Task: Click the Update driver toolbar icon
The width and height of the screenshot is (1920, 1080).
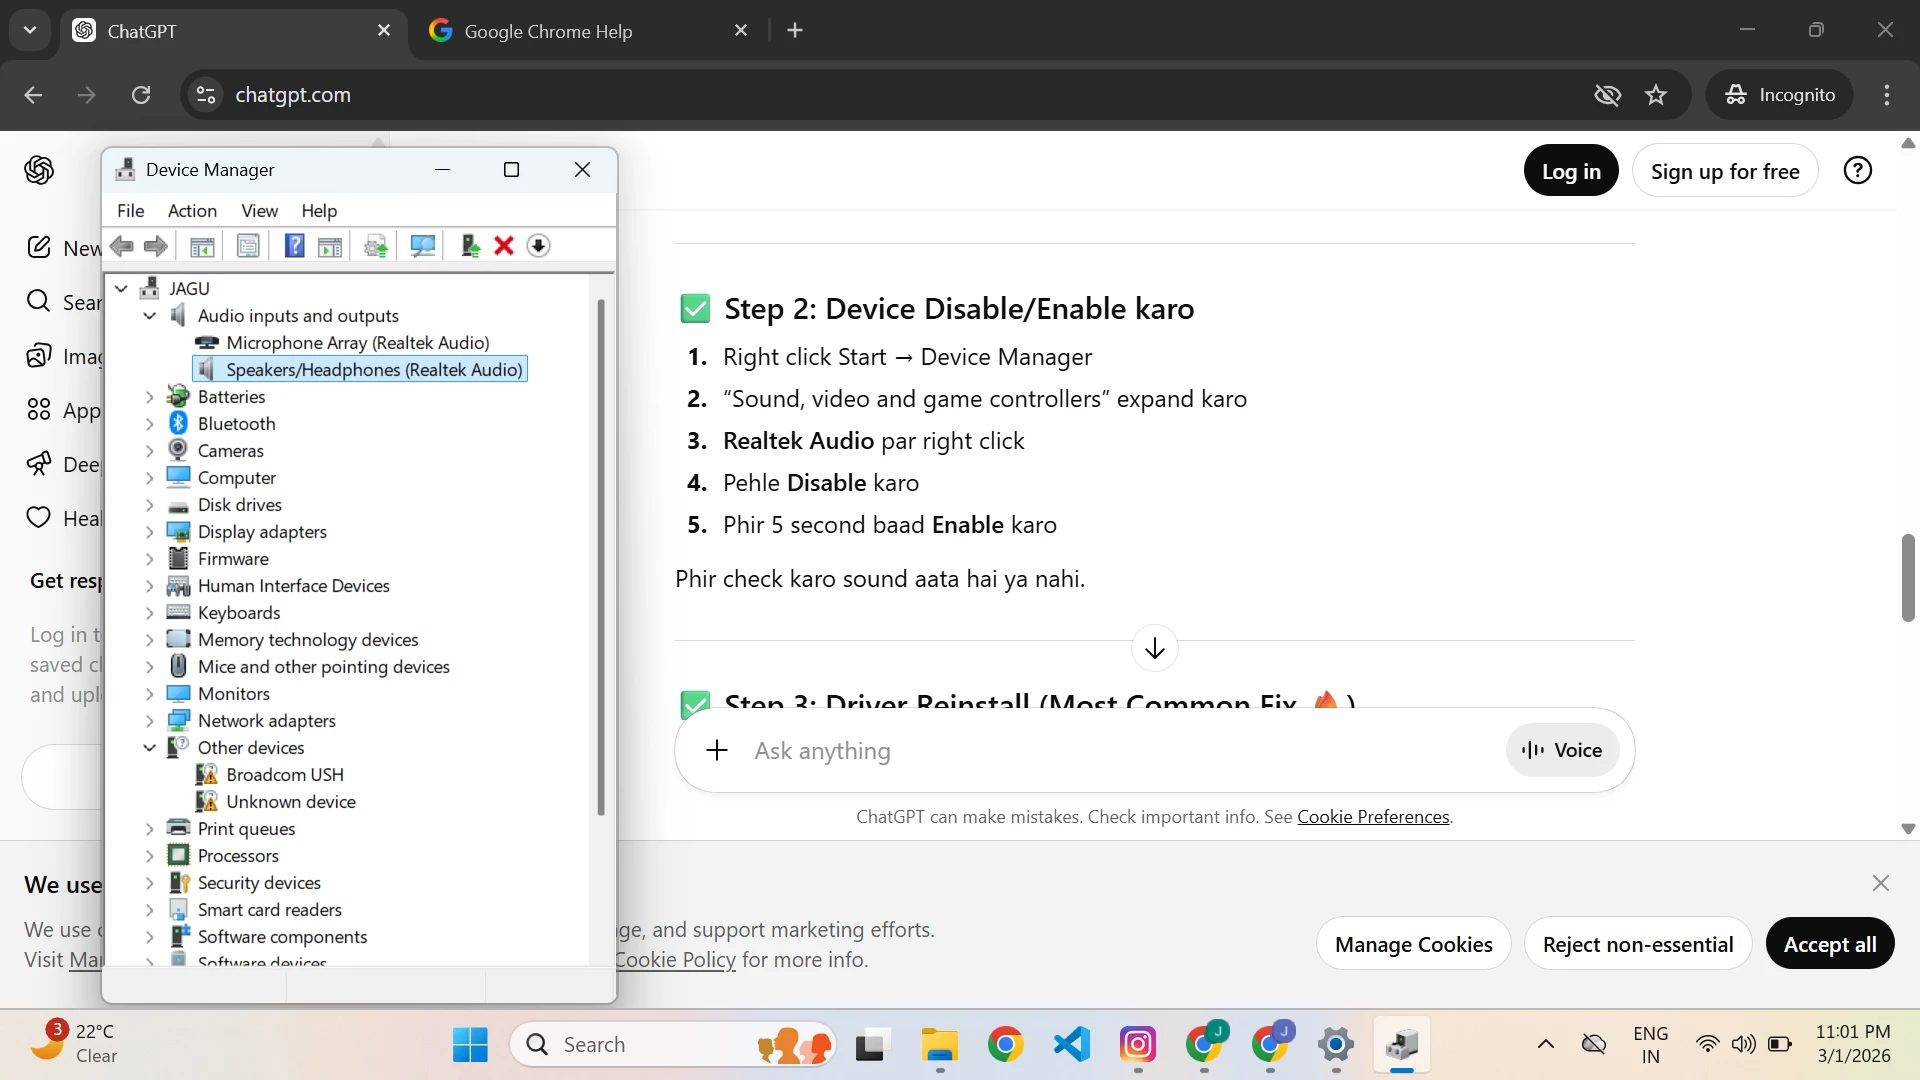Action: coord(376,246)
